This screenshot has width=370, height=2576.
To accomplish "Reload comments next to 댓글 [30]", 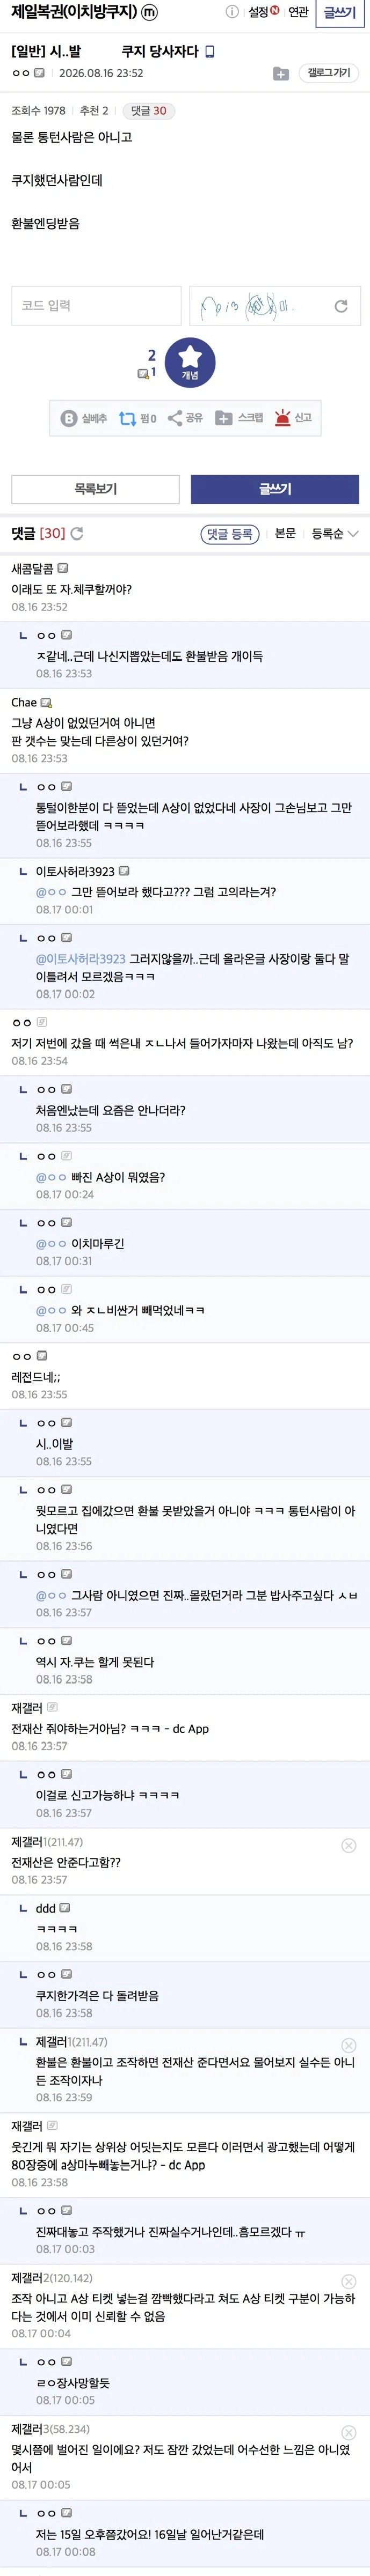I will [x=77, y=534].
